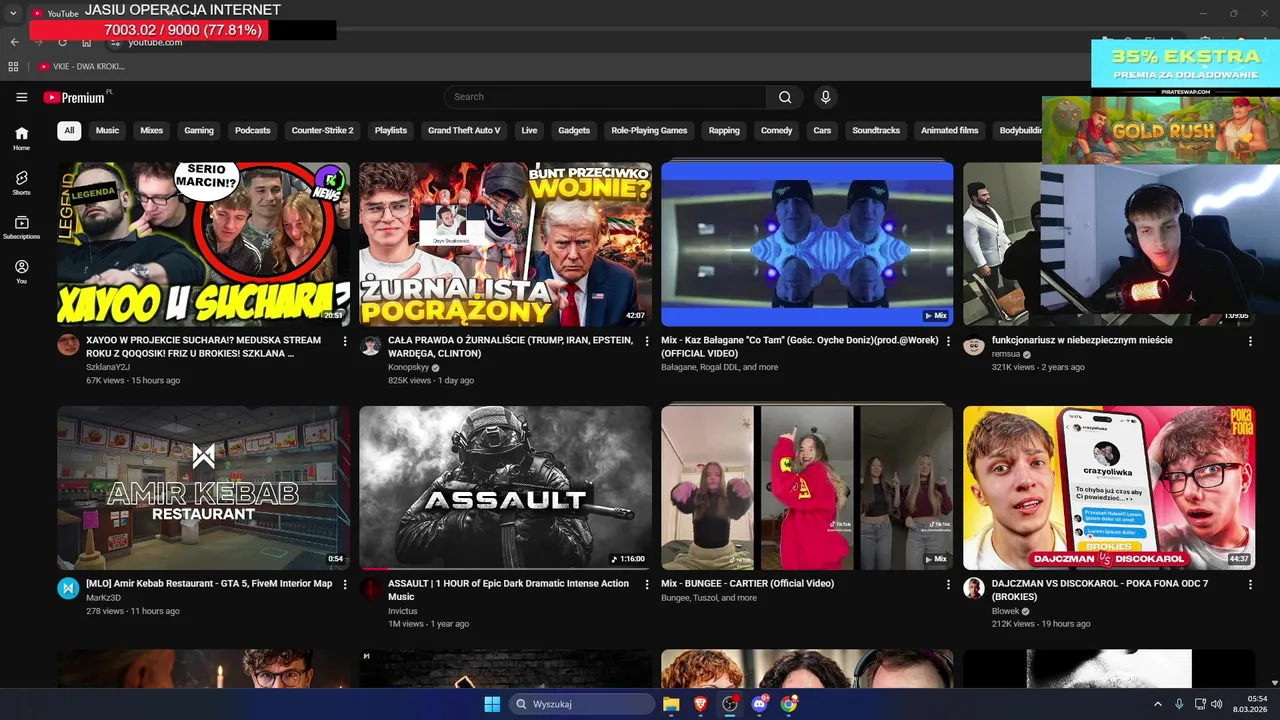This screenshot has width=1280, height=720.
Task: Open the XAYOO U SUCHARA thumbnail
Action: (x=204, y=244)
